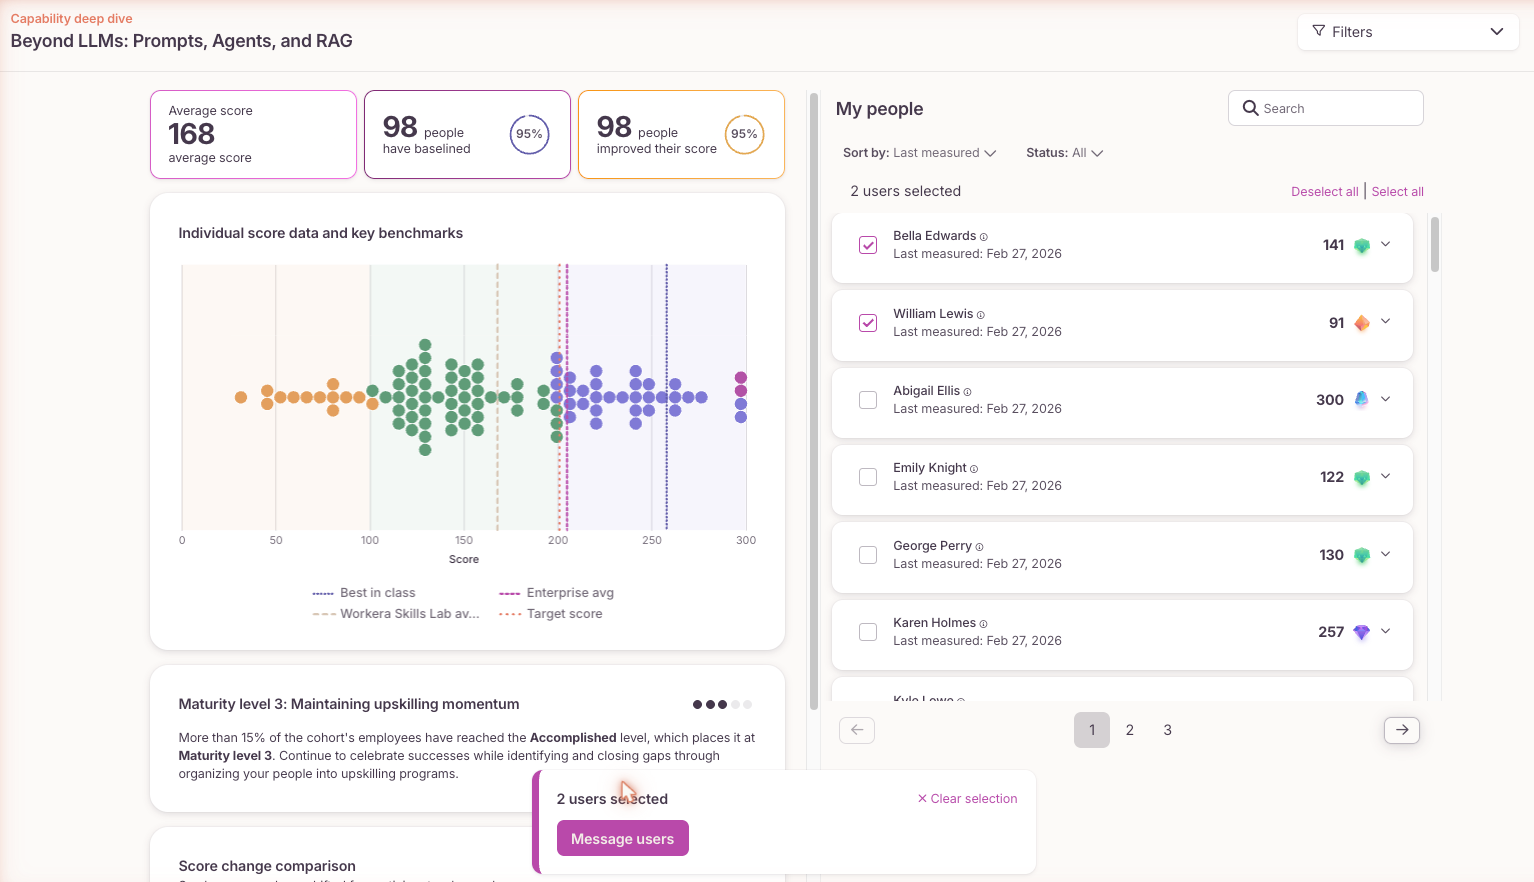1534x882 pixels.
Task: Go to next page with arrow button
Action: click(1402, 730)
